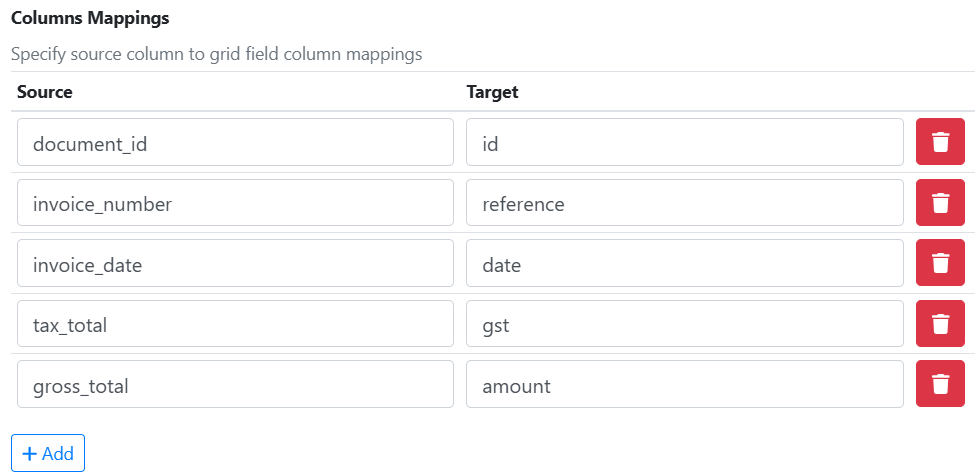Delete the invoice_number mapping row
The image size is (975, 475).
940,203
